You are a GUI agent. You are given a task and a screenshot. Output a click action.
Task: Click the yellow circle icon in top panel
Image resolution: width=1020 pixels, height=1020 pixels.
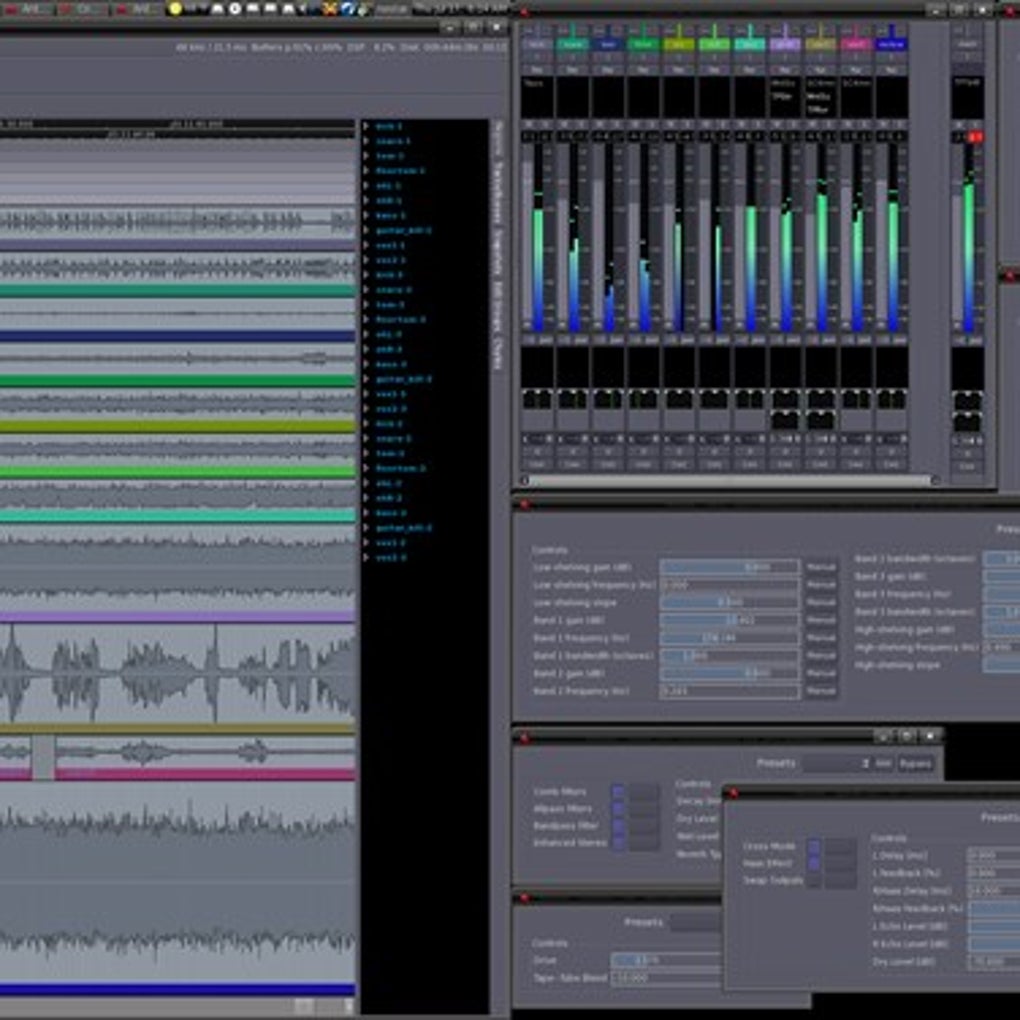coord(176,8)
